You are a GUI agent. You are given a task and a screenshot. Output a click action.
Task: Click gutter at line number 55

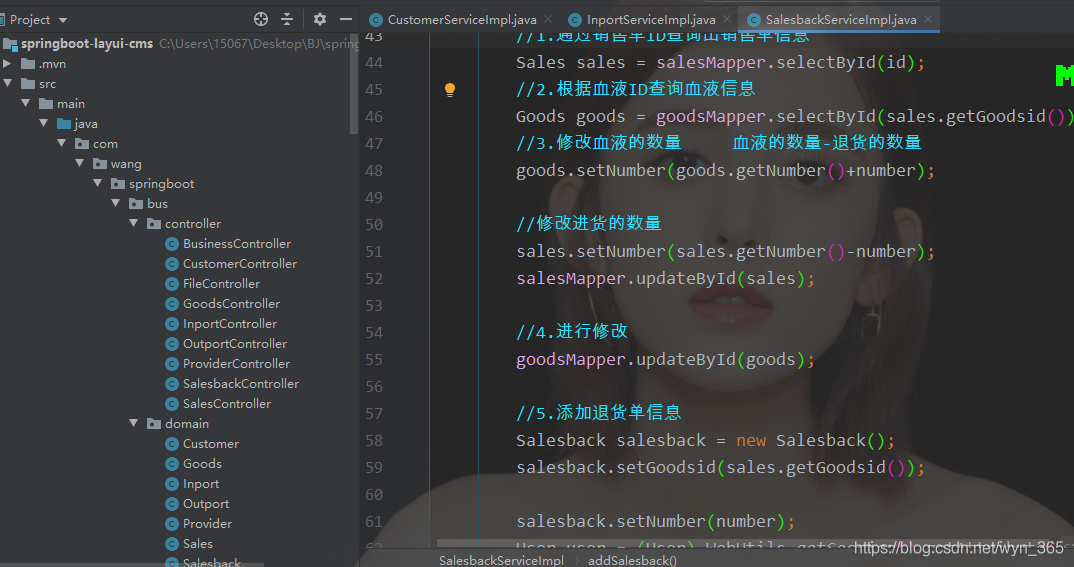374,359
